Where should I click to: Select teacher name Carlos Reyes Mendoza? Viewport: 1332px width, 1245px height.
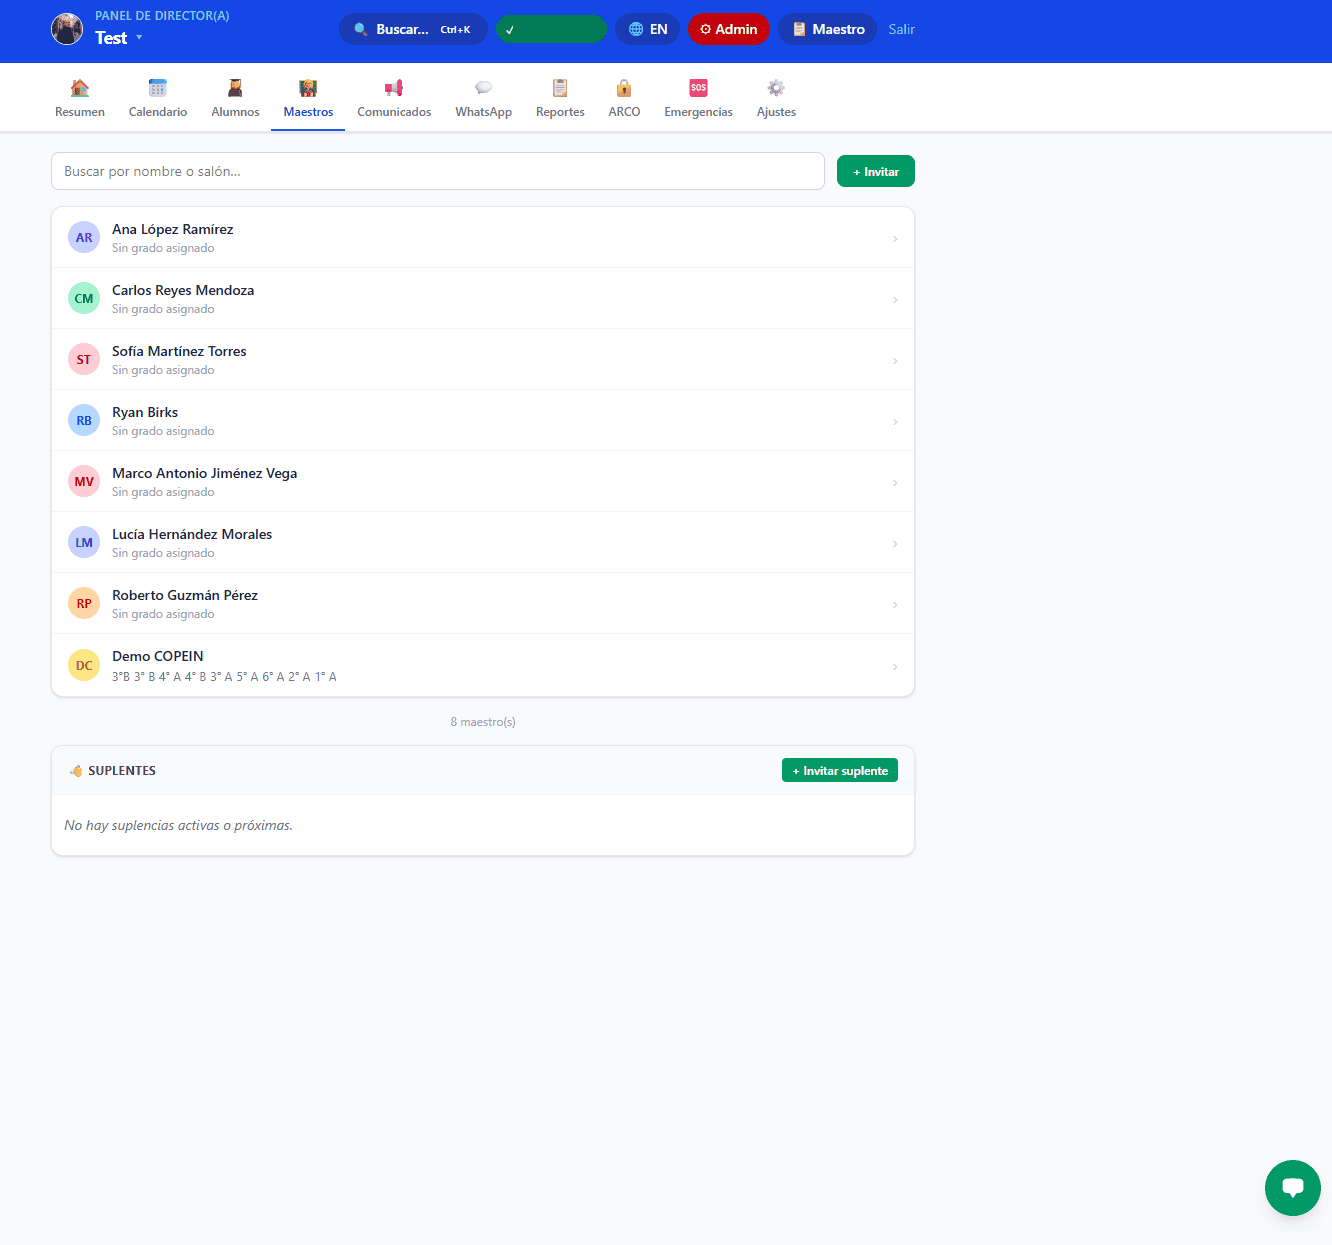click(x=183, y=290)
